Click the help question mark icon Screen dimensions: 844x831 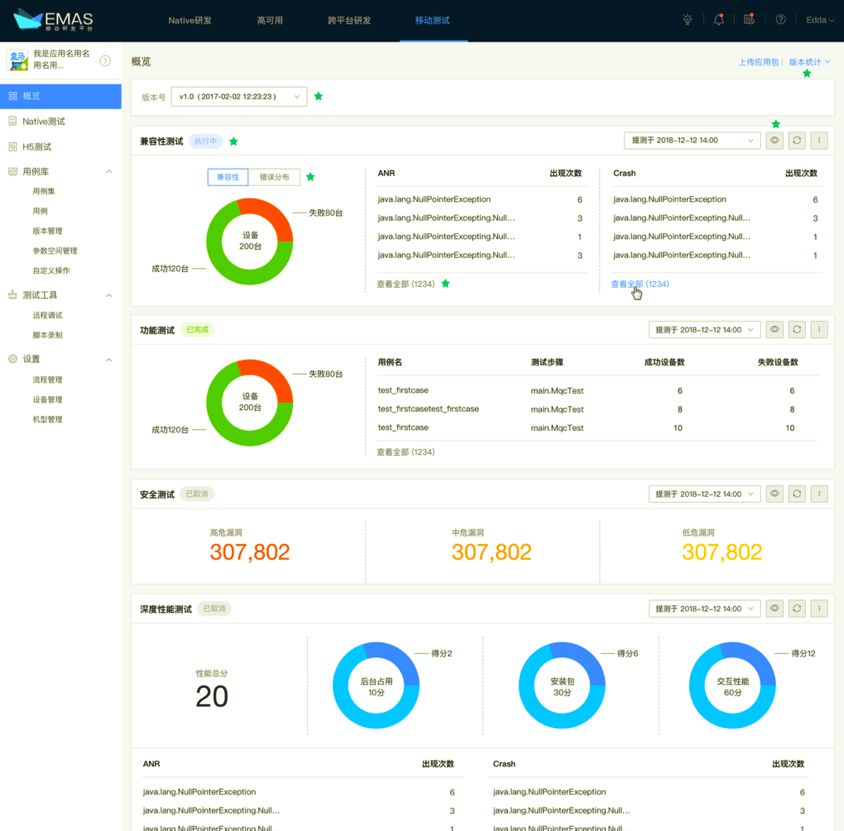(780, 20)
